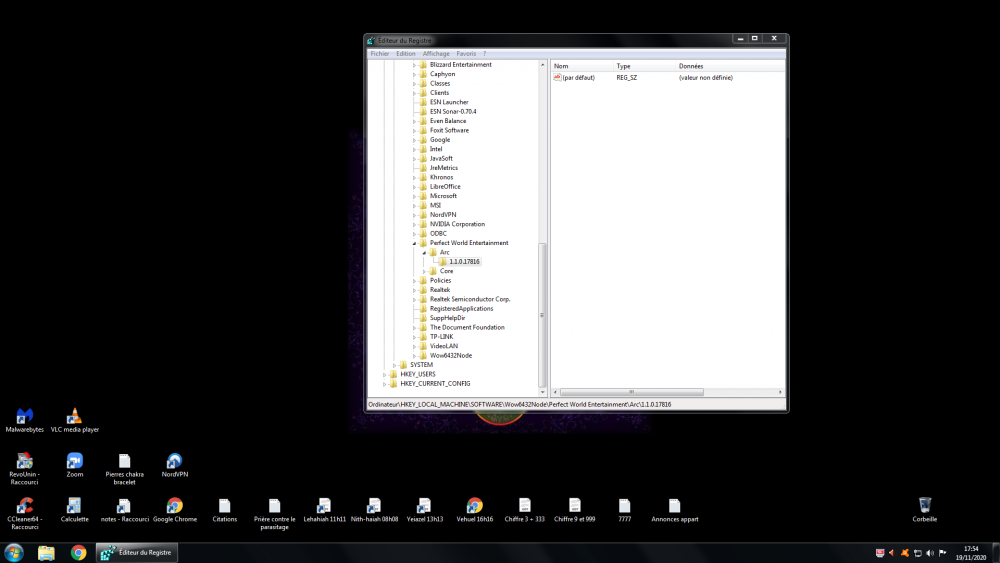Collapse the Arc registry key
1000x563 pixels.
[424, 252]
